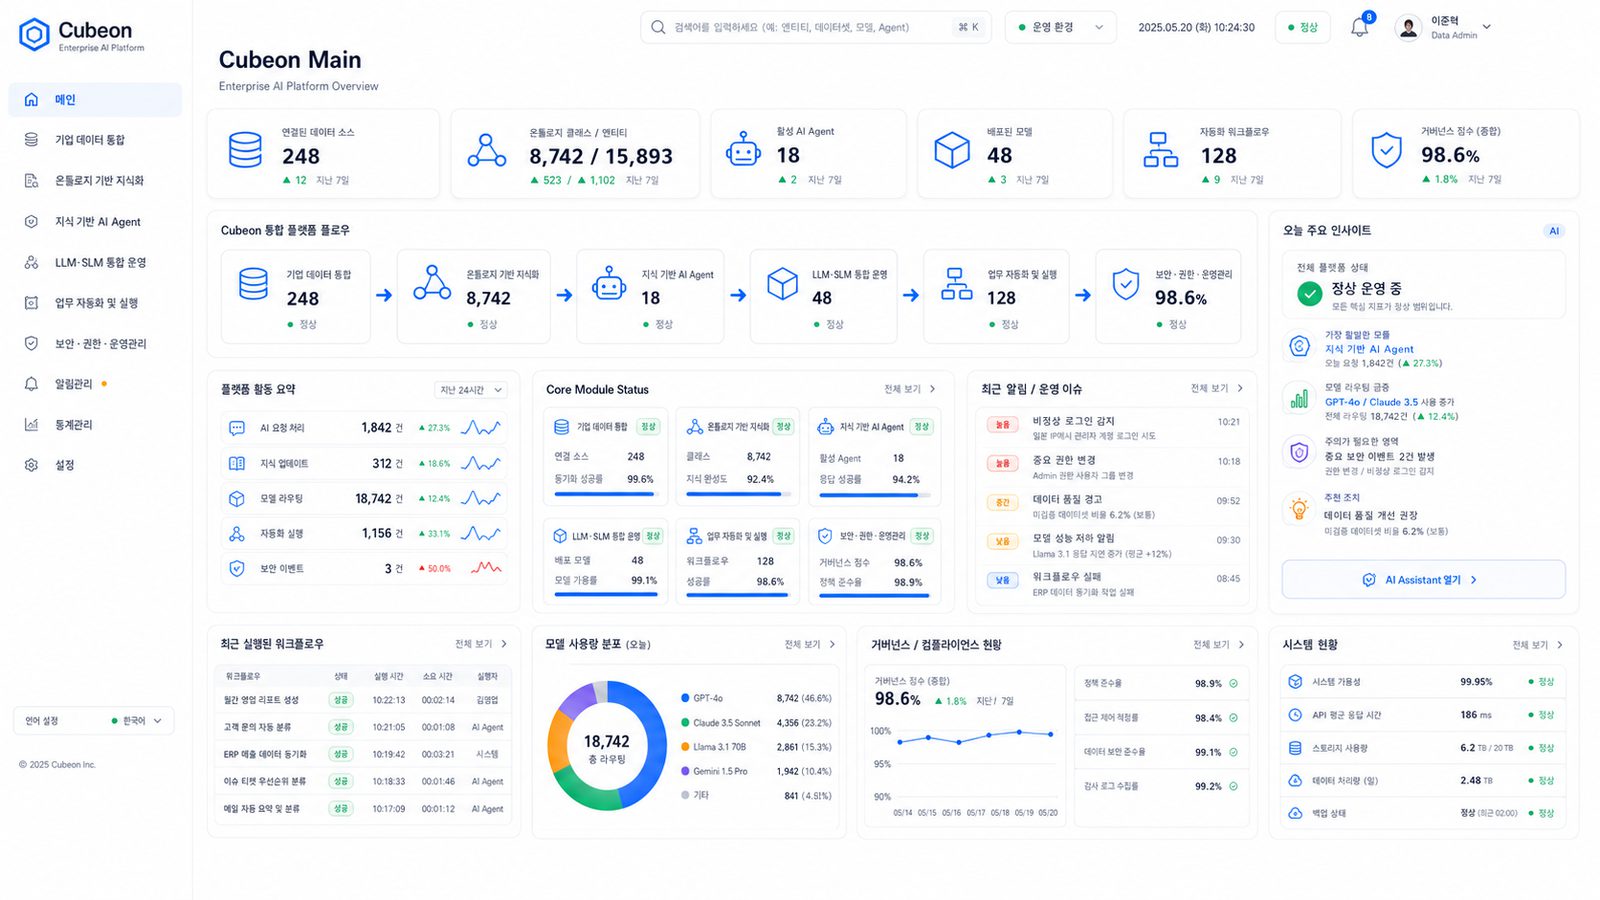Open 업무 자동화 및 실행 in the sidebar
The image size is (1600, 900).
pyautogui.click(x=95, y=303)
